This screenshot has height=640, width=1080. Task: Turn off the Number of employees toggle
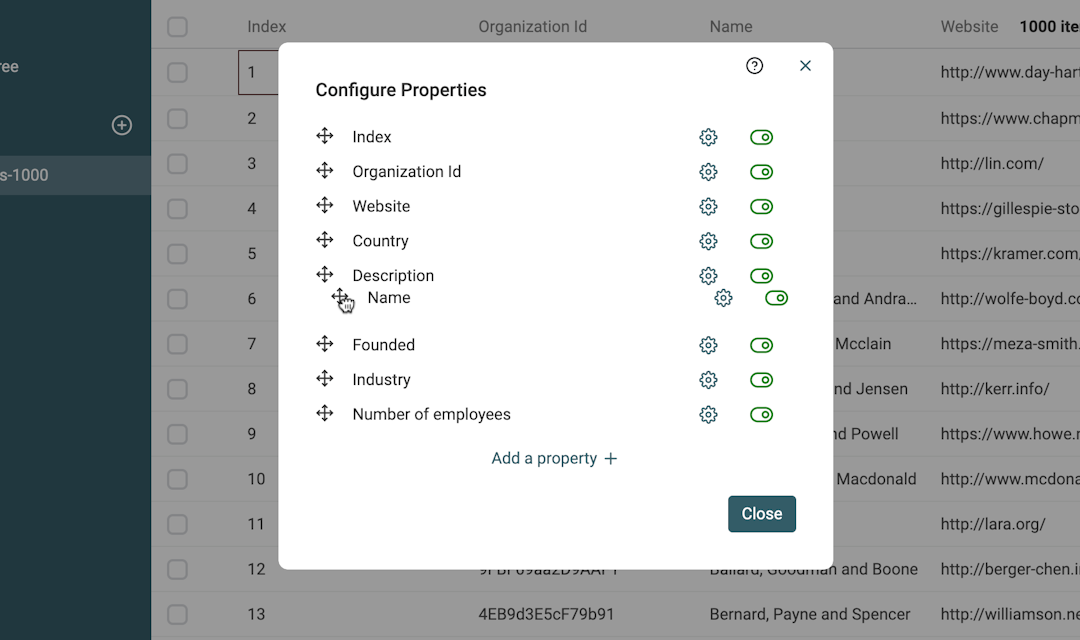point(761,414)
